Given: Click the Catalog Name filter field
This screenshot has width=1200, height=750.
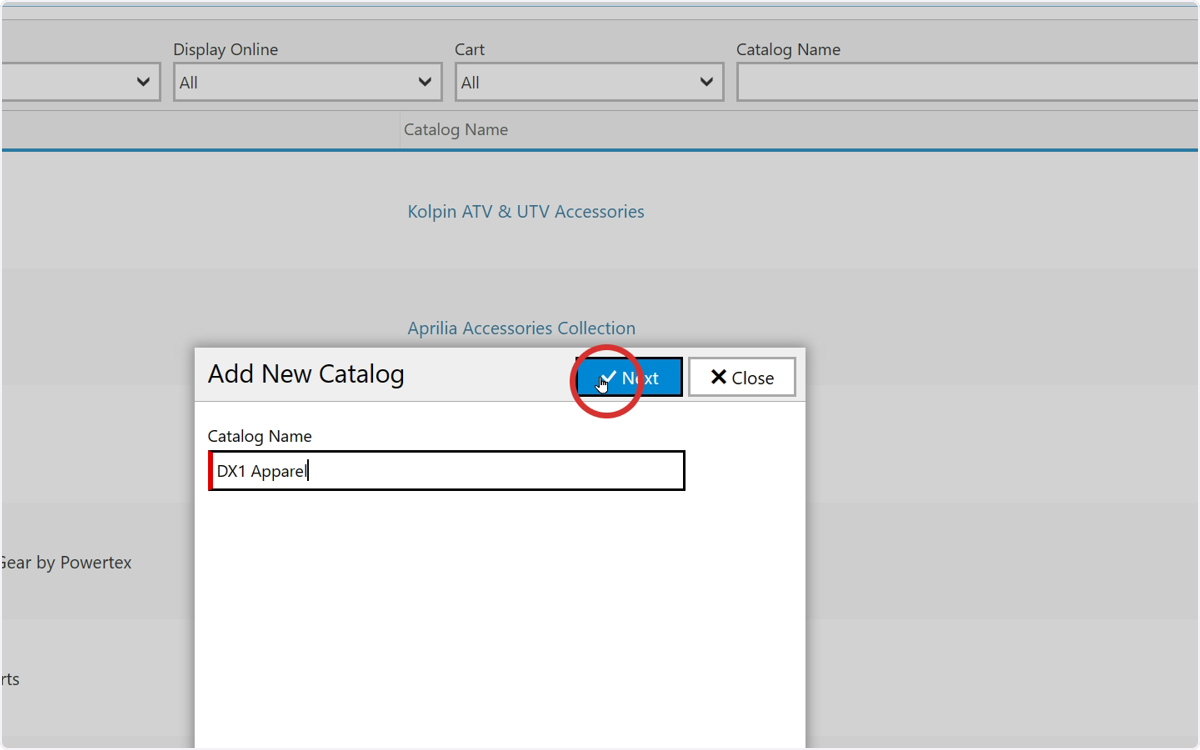Looking at the screenshot, I should (967, 83).
